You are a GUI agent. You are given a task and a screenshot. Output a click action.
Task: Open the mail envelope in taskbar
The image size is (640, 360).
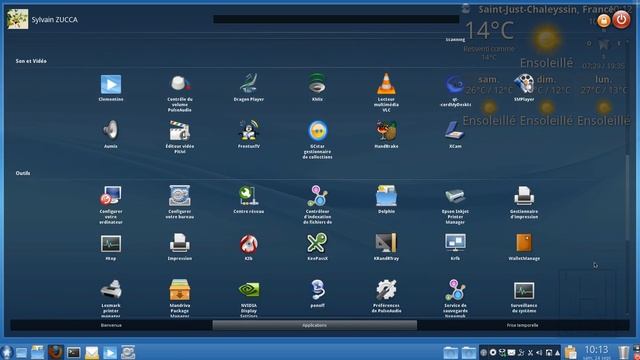pos(92,352)
